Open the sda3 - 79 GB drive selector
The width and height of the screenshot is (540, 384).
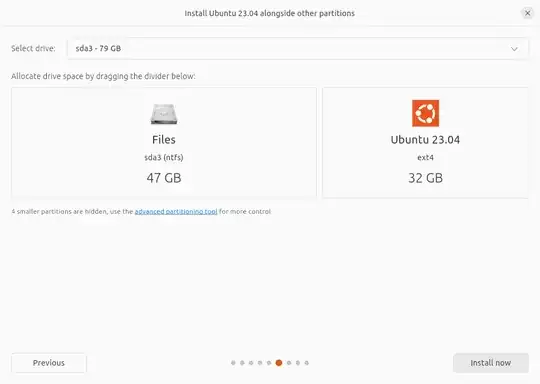click(298, 49)
